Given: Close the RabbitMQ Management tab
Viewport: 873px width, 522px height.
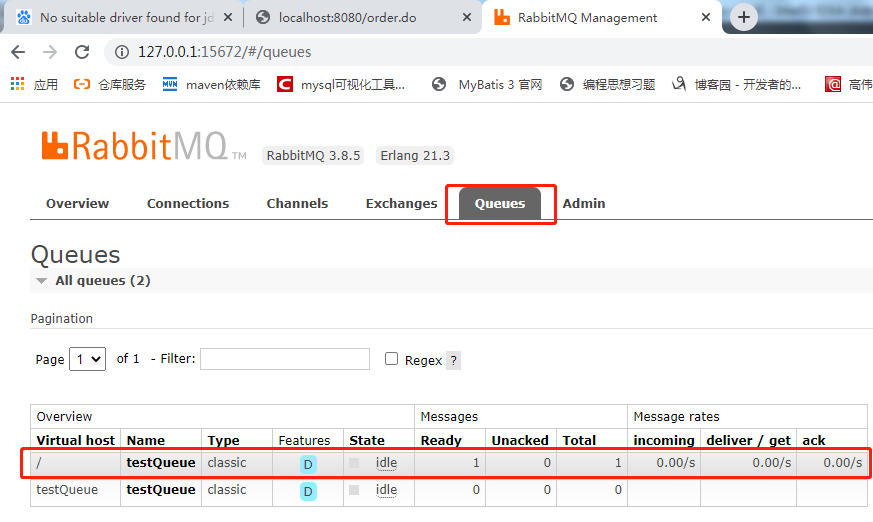Looking at the screenshot, I should tap(705, 17).
